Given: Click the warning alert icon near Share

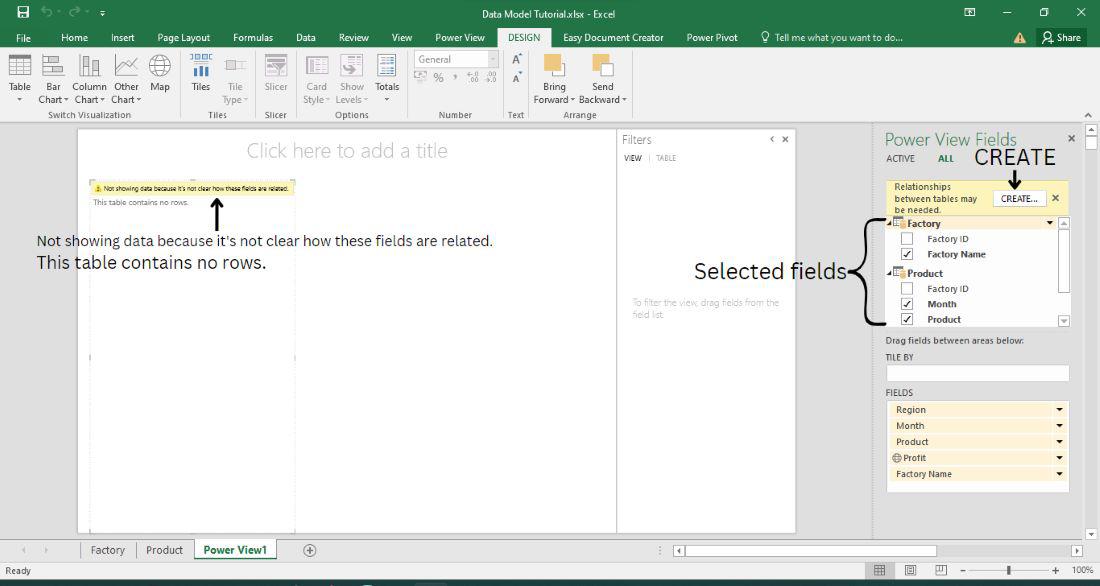Looking at the screenshot, I should click(x=1019, y=38).
